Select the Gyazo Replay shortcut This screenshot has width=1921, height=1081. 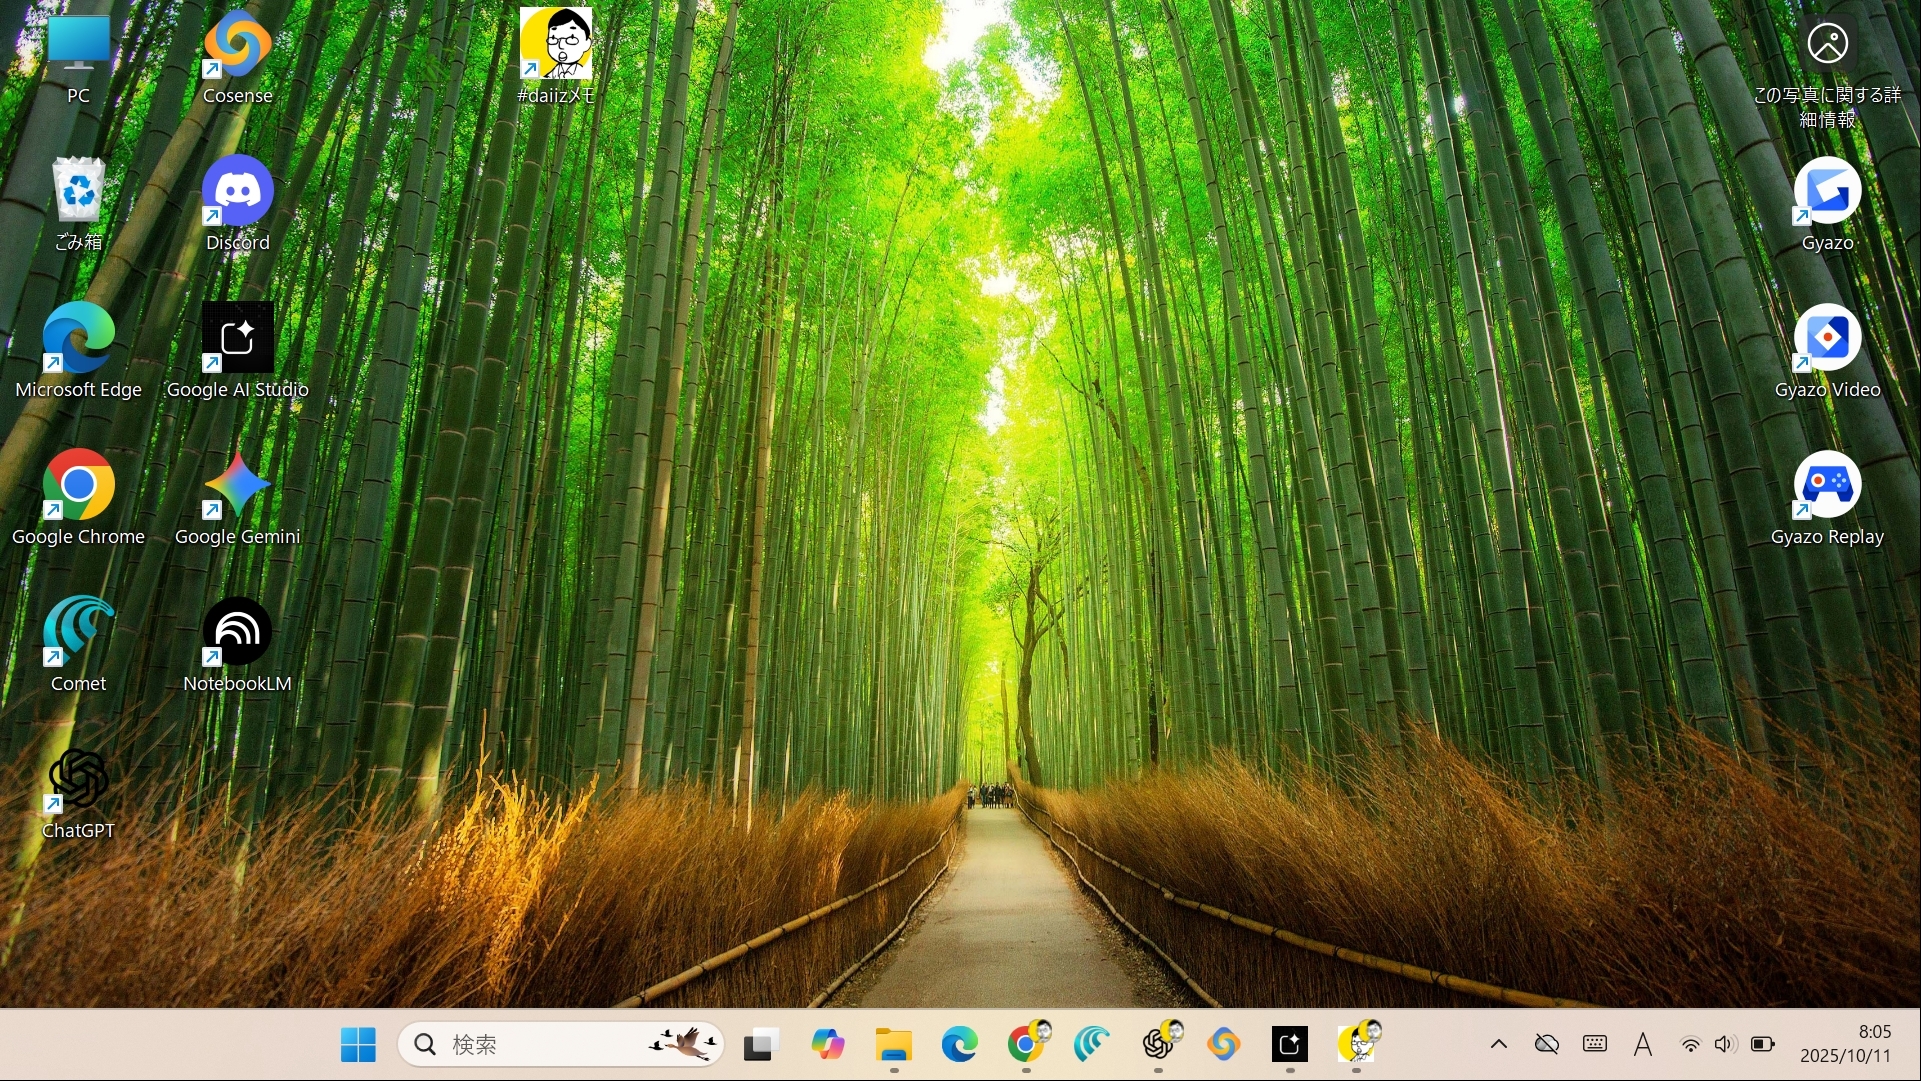point(1827,486)
